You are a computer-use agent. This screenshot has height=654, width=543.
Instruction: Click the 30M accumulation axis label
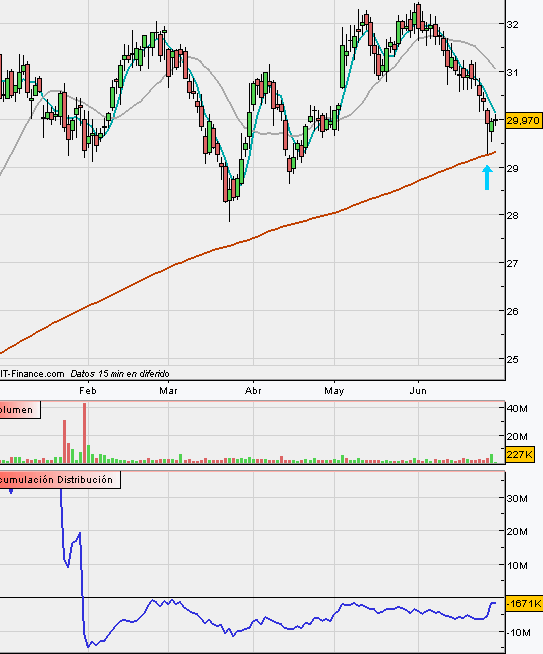[517, 498]
